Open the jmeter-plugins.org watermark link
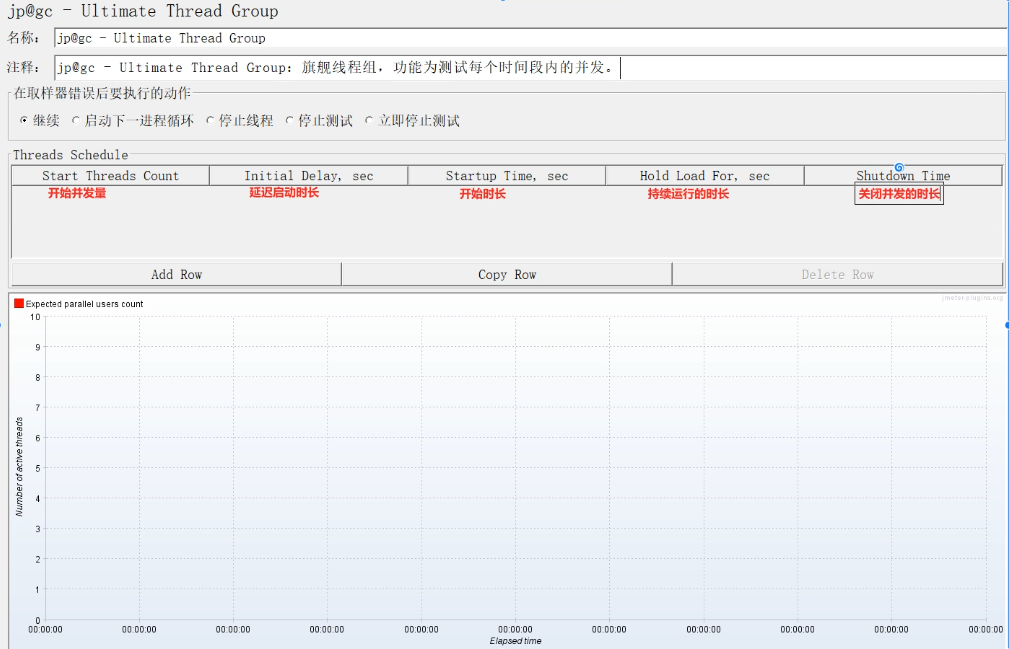 pyautogui.click(x=972, y=298)
